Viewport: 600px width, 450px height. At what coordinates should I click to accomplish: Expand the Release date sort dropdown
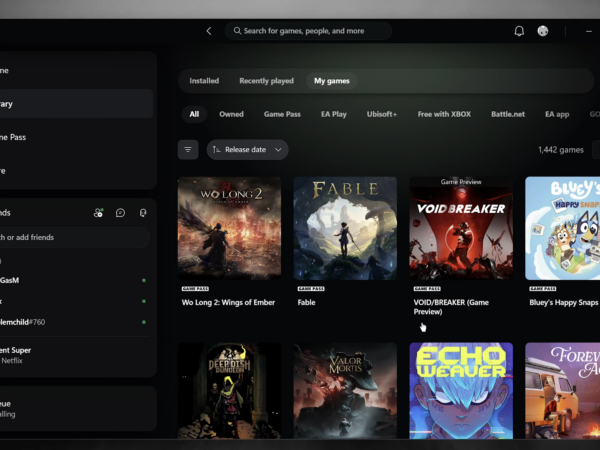(248, 150)
